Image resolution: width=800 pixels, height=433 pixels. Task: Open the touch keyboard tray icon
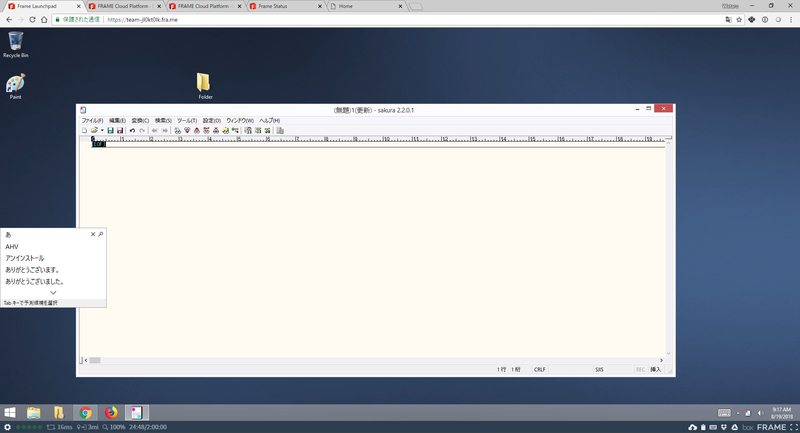coord(724,413)
